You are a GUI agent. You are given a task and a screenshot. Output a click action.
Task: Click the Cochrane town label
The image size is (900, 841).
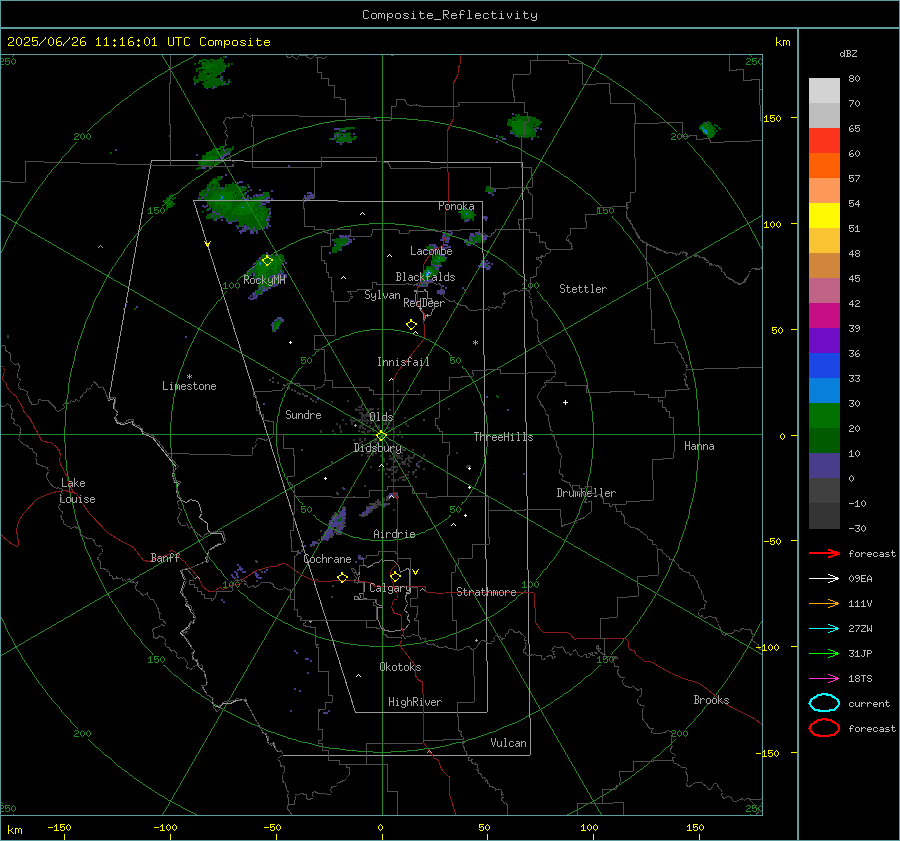point(327,559)
